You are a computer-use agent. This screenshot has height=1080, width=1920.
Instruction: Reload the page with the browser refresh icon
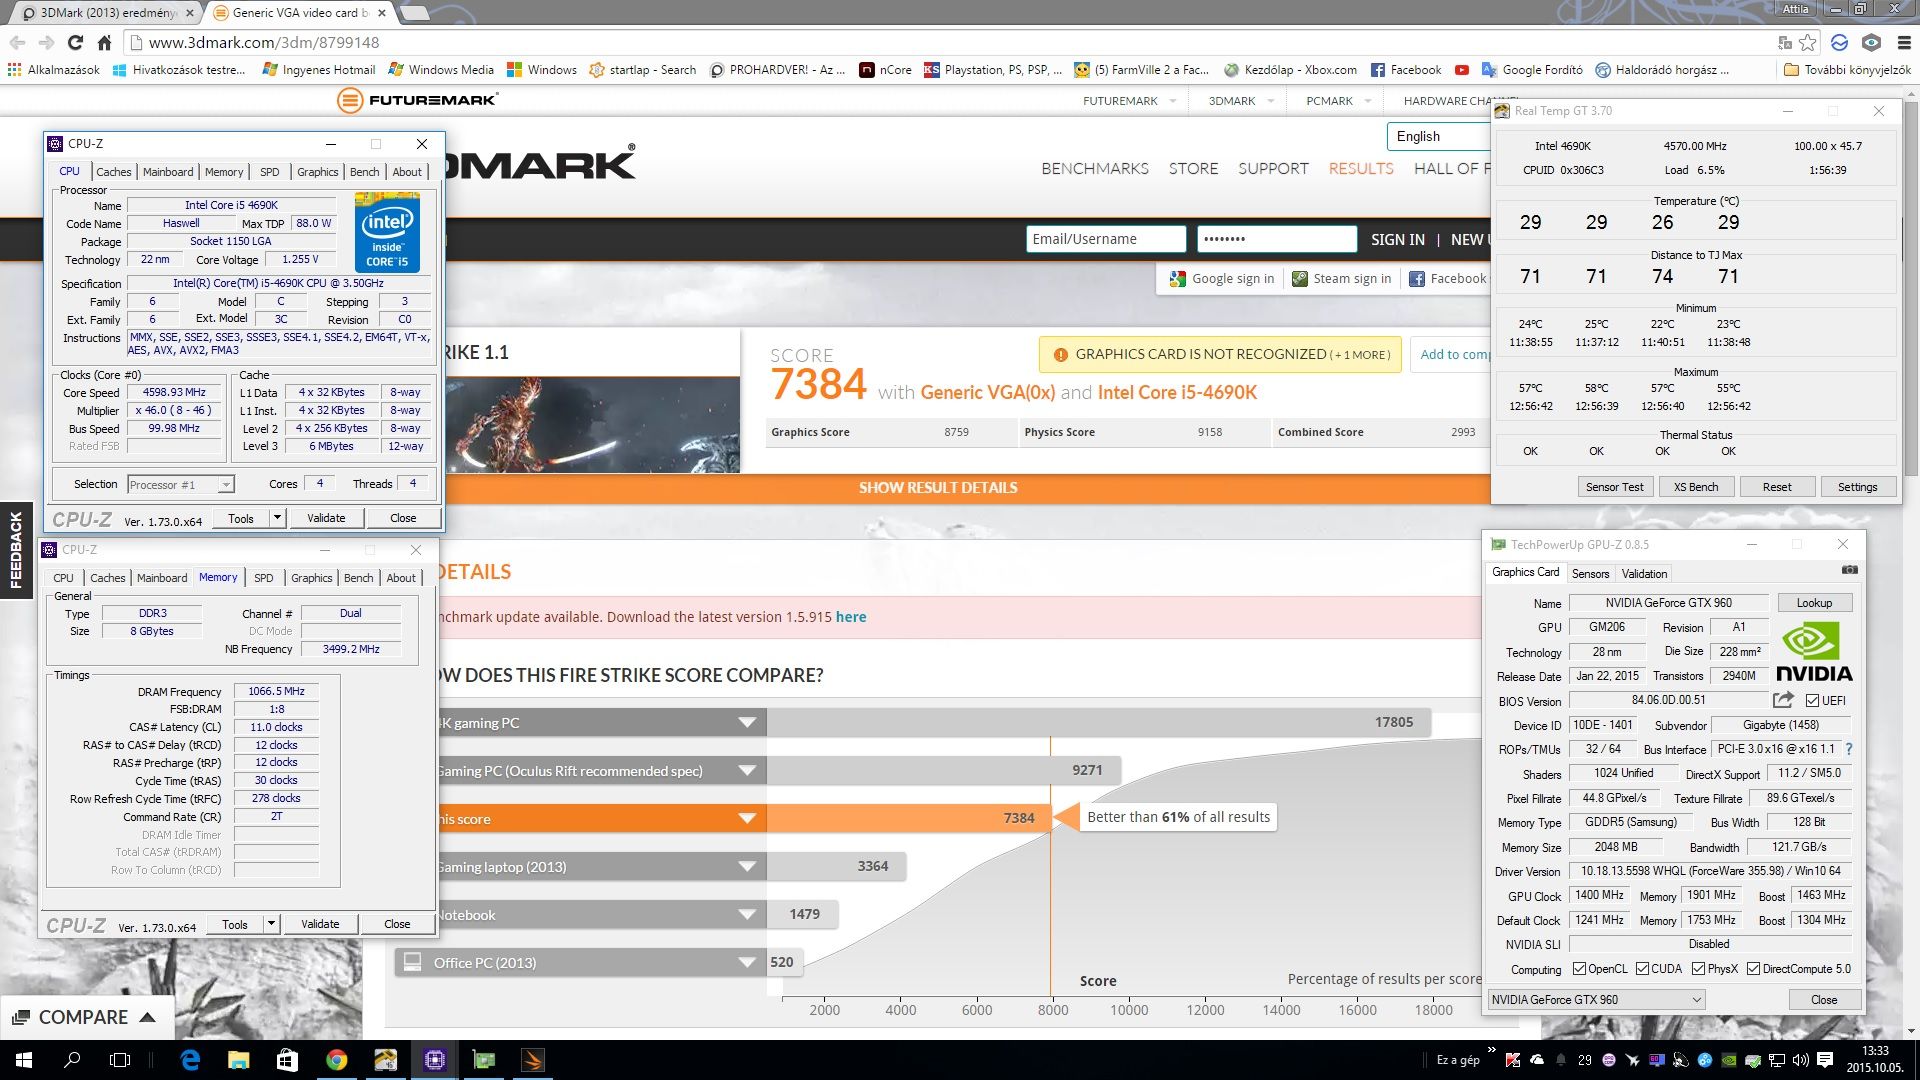click(75, 42)
